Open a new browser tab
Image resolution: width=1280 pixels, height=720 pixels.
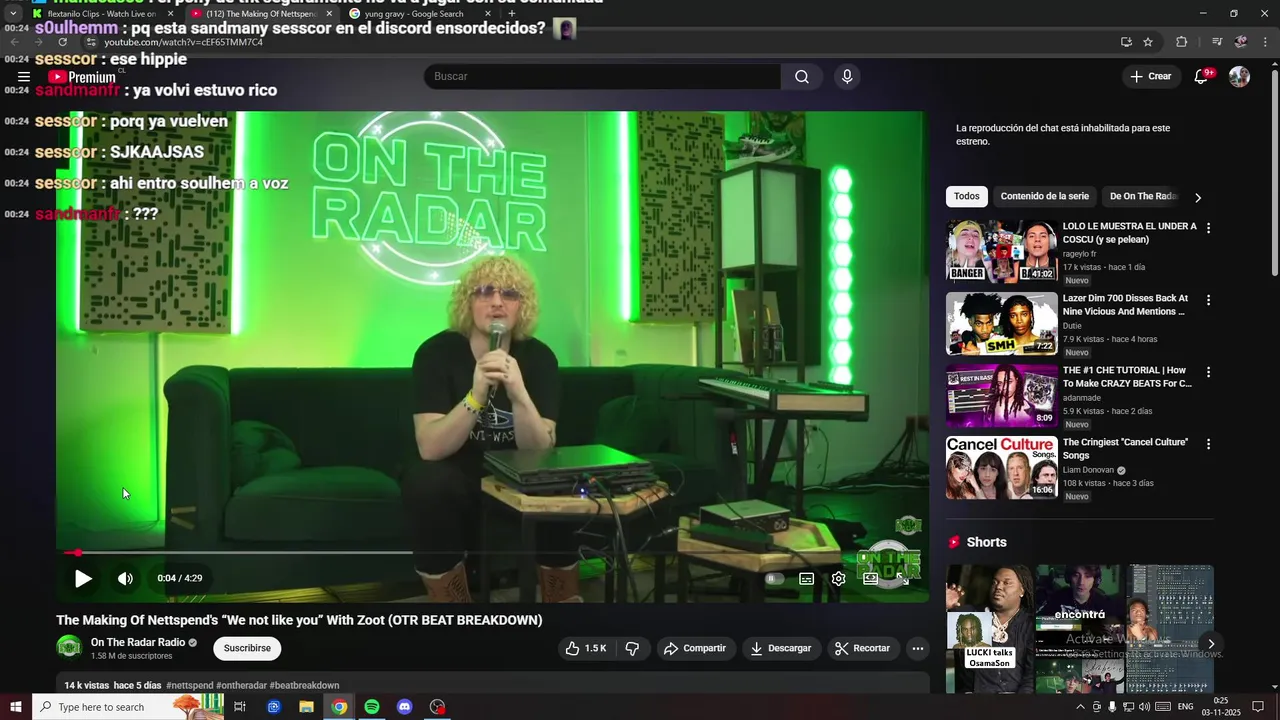(512, 14)
